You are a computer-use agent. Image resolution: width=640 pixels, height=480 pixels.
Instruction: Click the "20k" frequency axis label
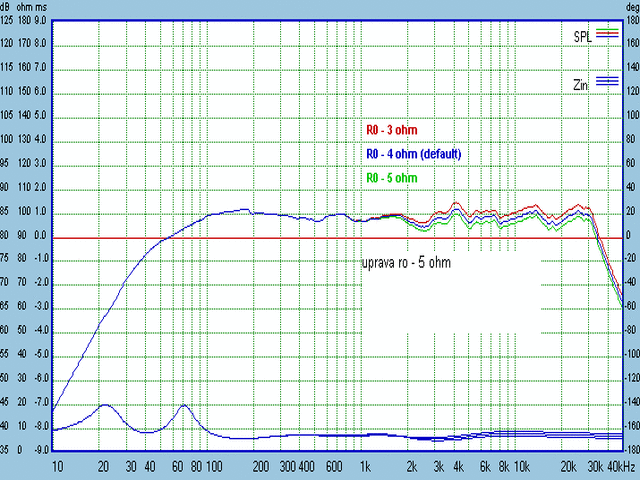568,466
